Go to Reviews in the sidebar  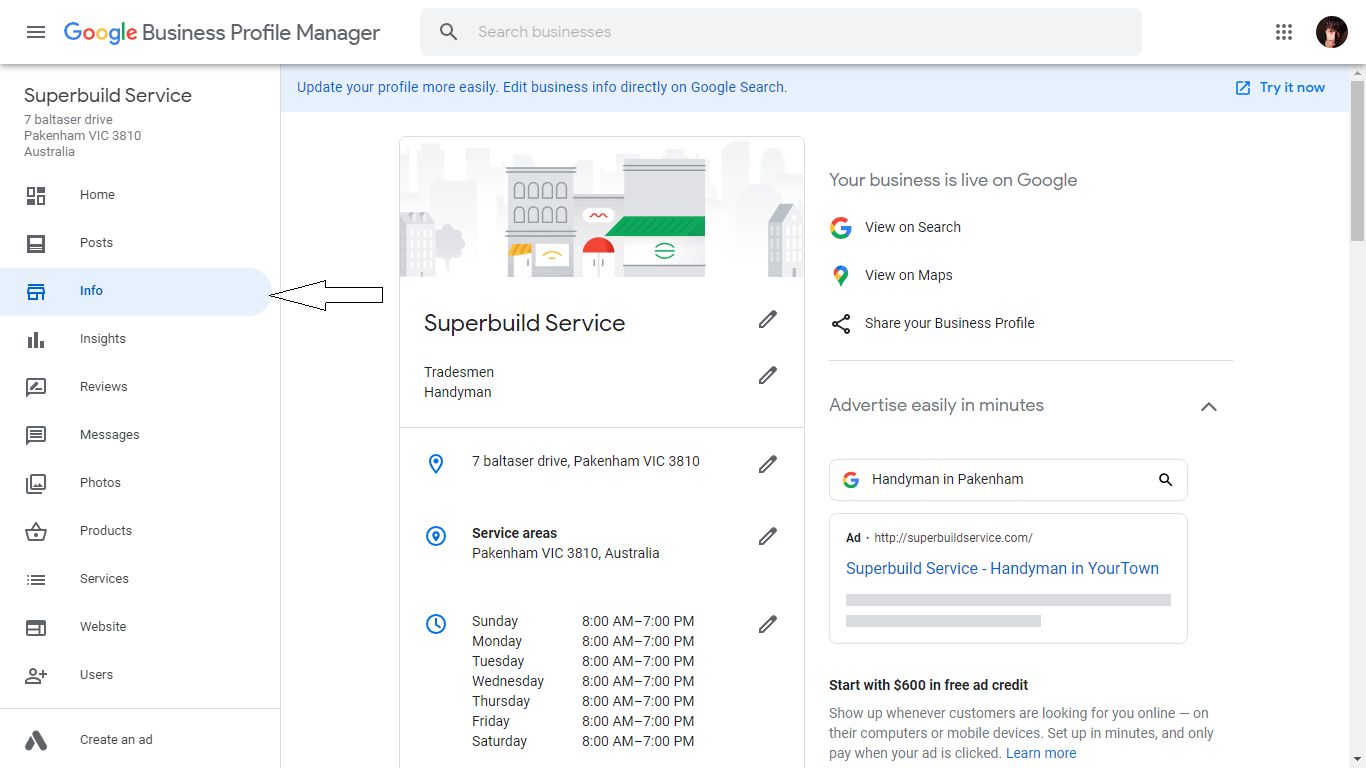[104, 387]
